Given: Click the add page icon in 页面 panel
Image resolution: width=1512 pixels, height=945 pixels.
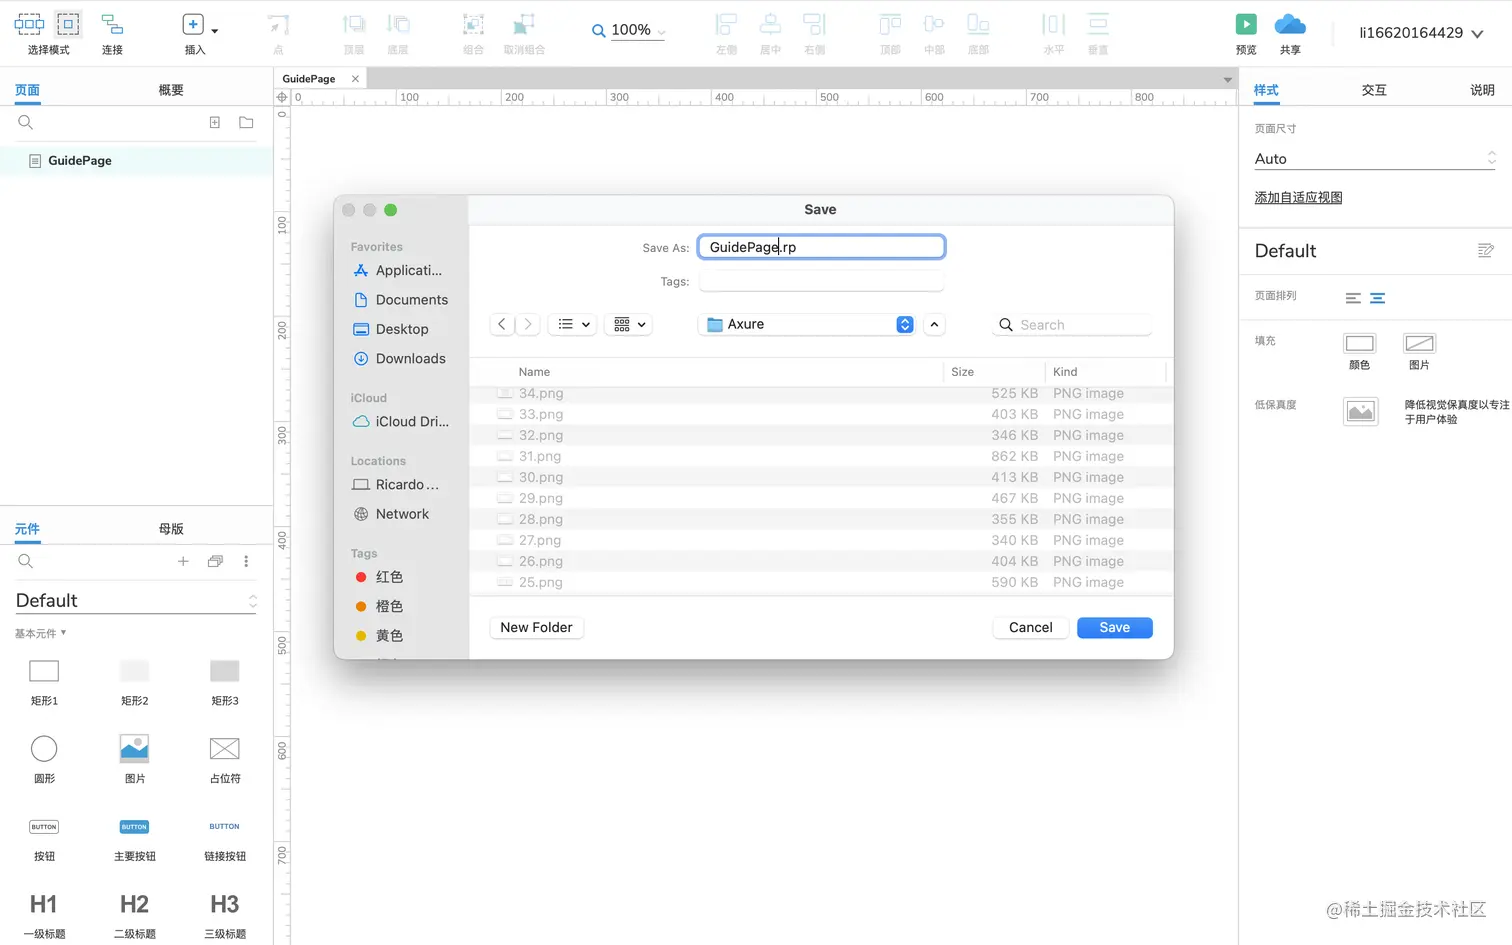Looking at the screenshot, I should click(x=214, y=122).
